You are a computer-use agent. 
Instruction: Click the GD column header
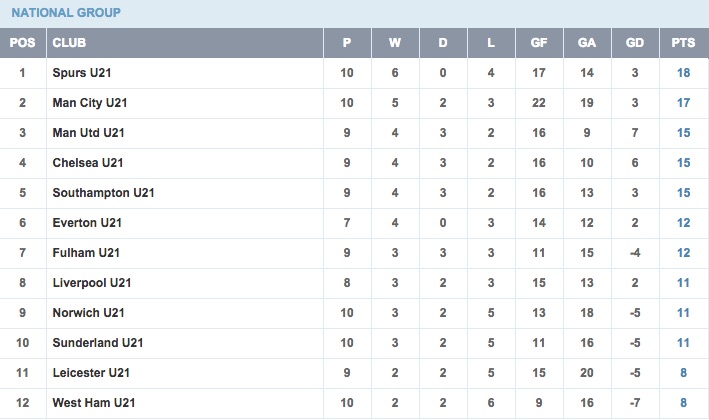(635, 42)
